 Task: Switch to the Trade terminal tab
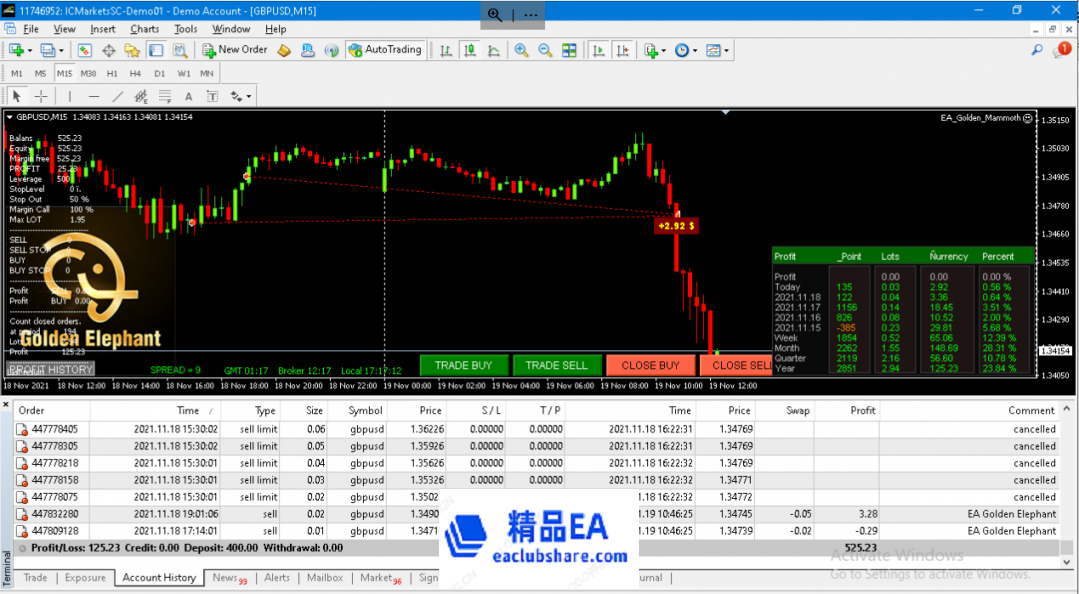(35, 577)
